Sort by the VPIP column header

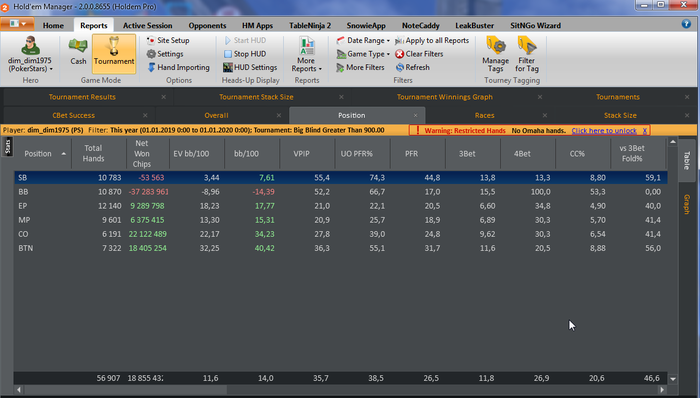click(307, 153)
